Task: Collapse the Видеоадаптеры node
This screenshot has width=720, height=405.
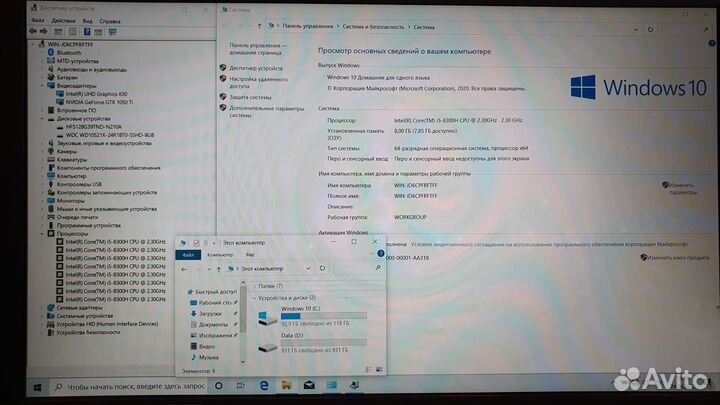Action: coord(42,86)
